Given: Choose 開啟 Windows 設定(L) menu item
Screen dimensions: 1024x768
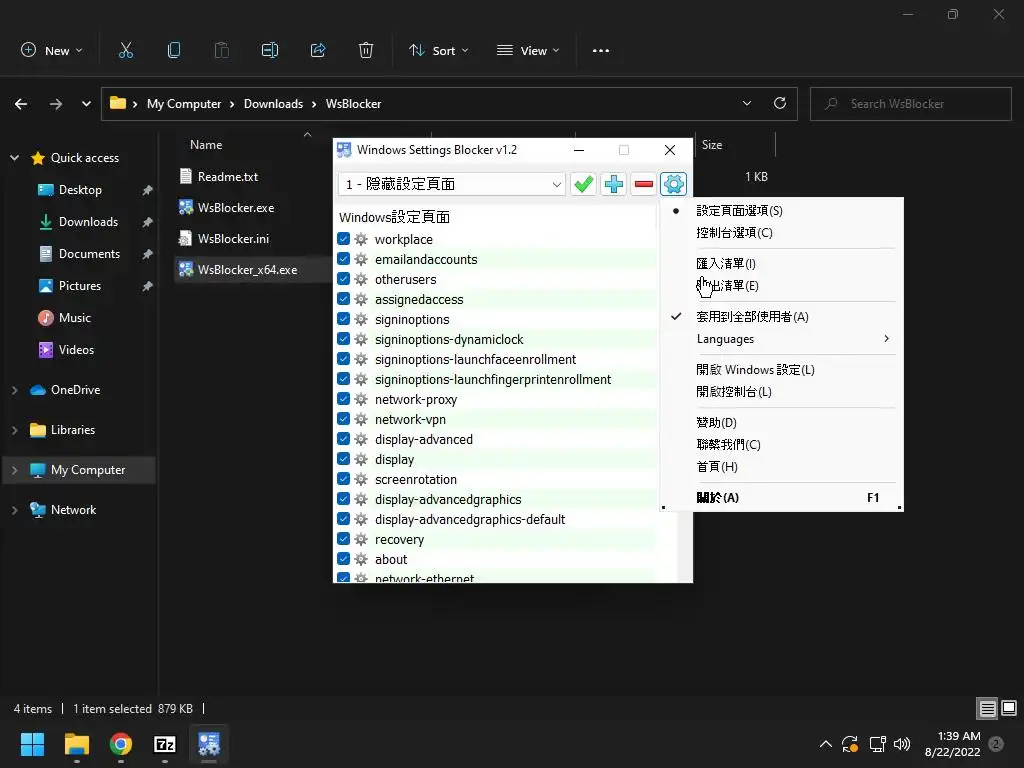Looking at the screenshot, I should coord(782,370).
